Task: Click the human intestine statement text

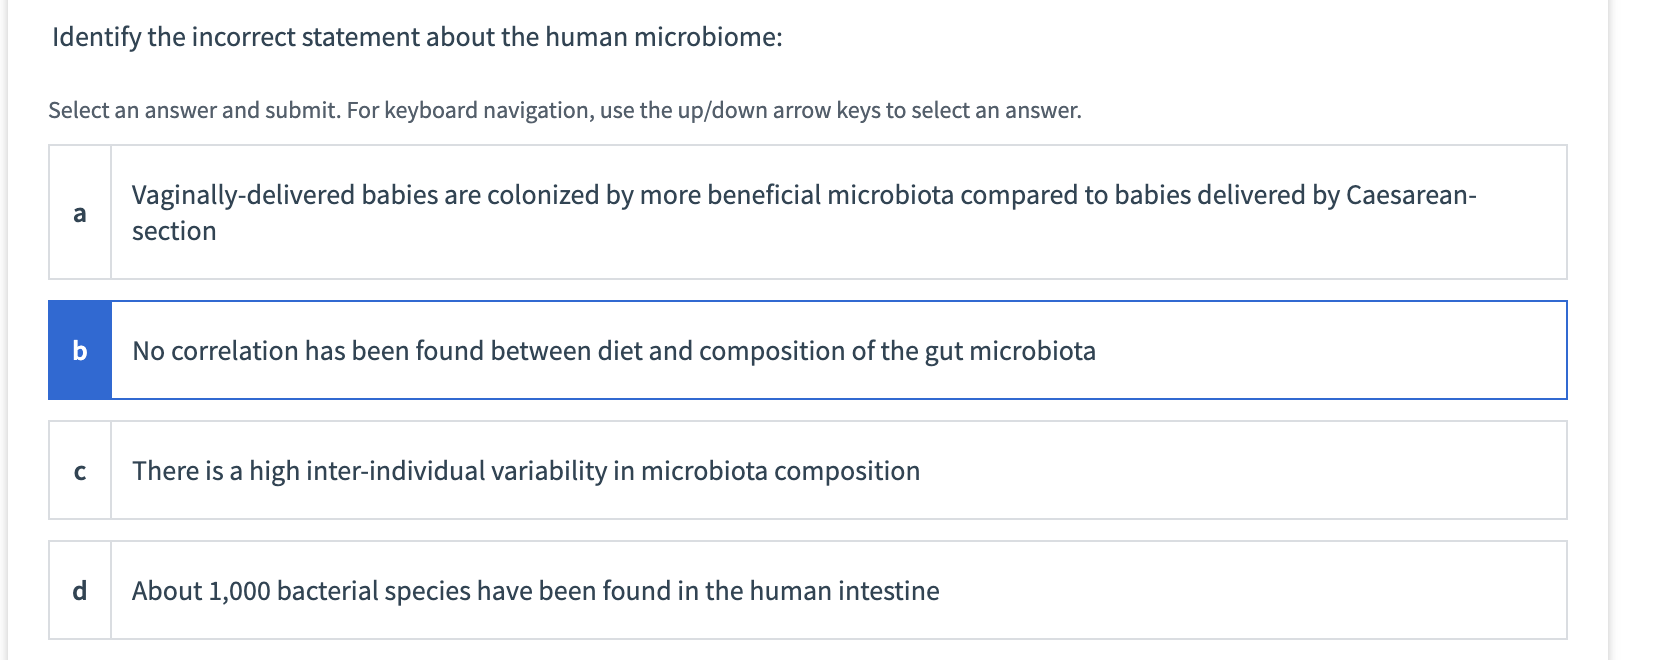Action: click(535, 590)
